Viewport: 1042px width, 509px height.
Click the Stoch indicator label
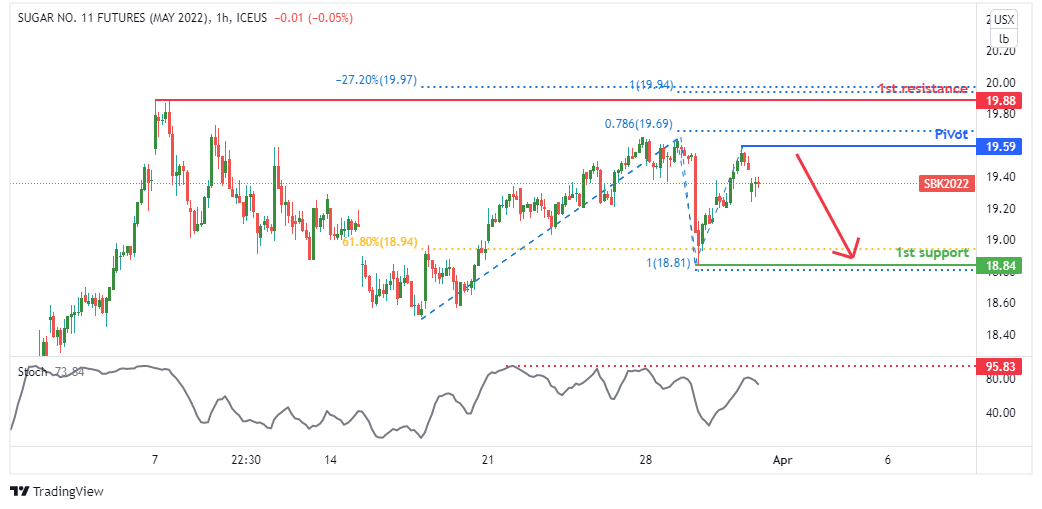pyautogui.click(x=32, y=372)
